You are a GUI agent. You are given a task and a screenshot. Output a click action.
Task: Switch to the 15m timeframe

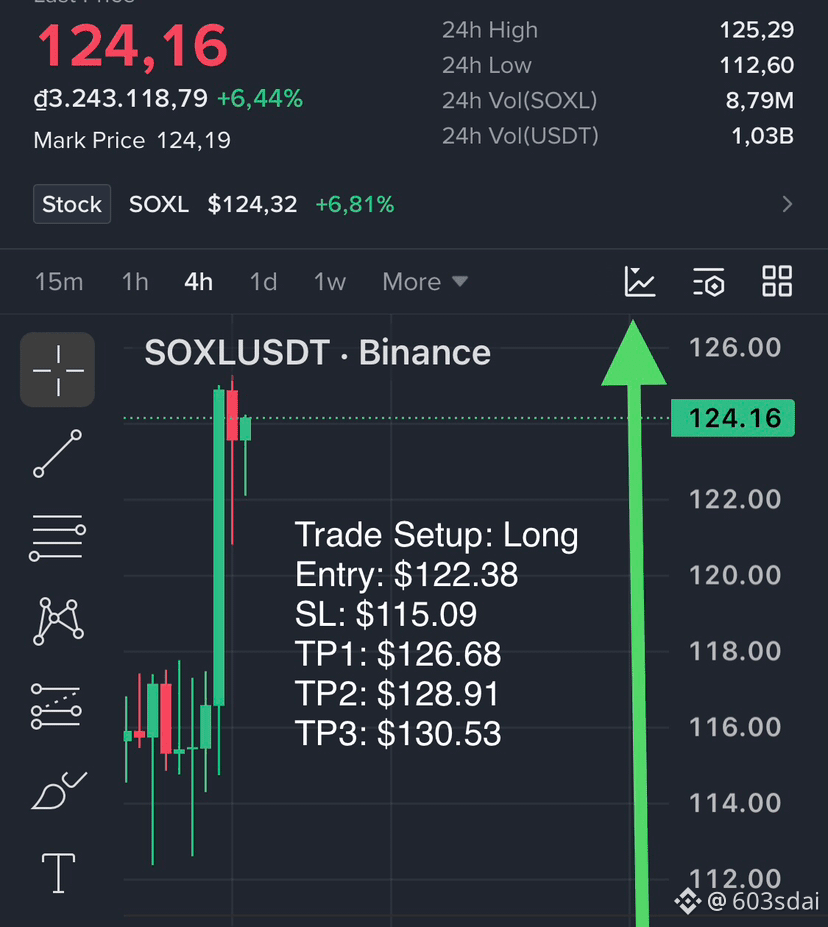(59, 282)
